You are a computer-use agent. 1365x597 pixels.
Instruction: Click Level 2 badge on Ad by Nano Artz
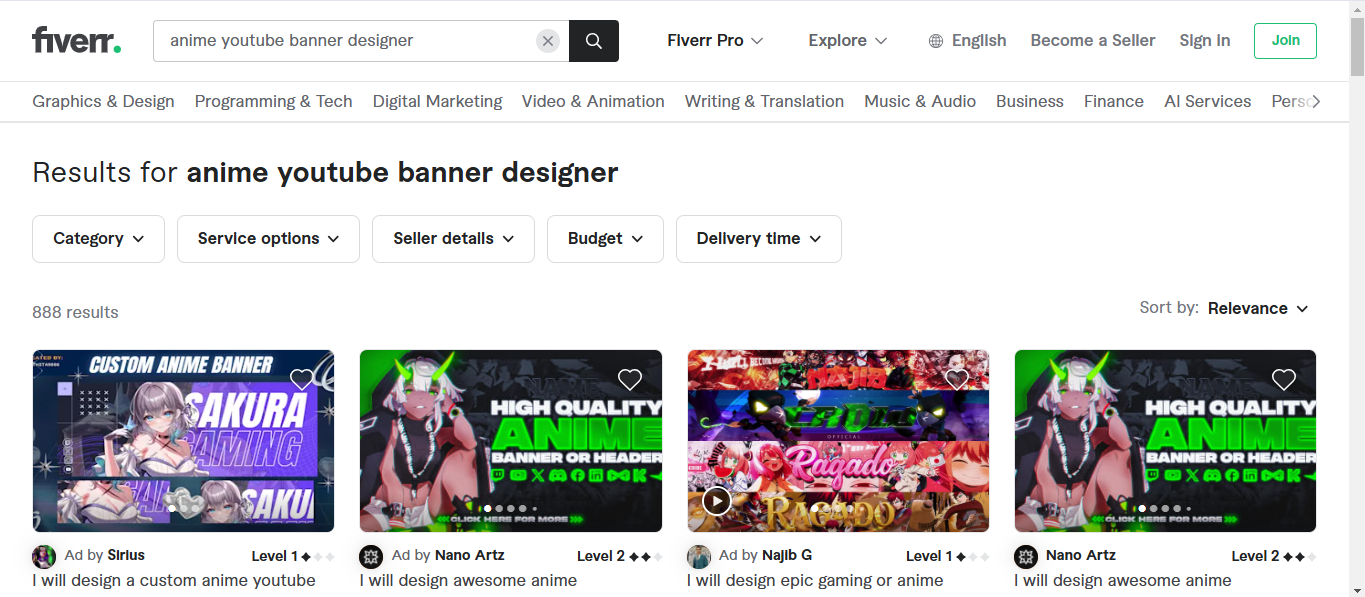pyautogui.click(x=620, y=557)
